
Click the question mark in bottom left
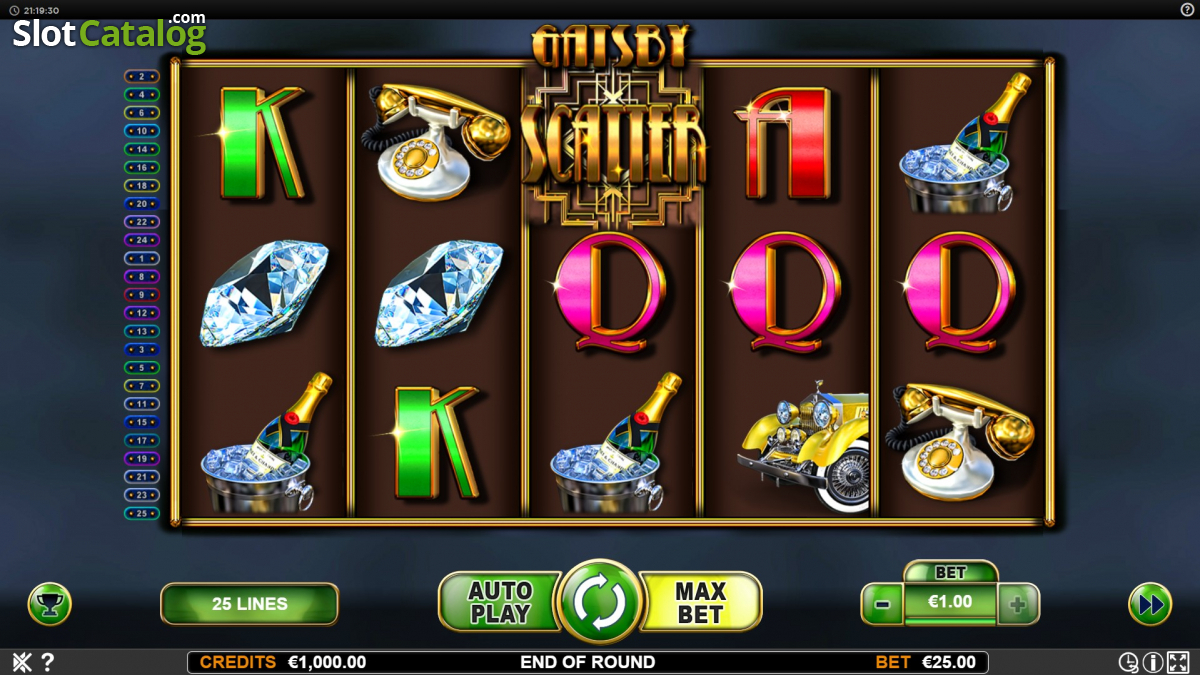(47, 662)
